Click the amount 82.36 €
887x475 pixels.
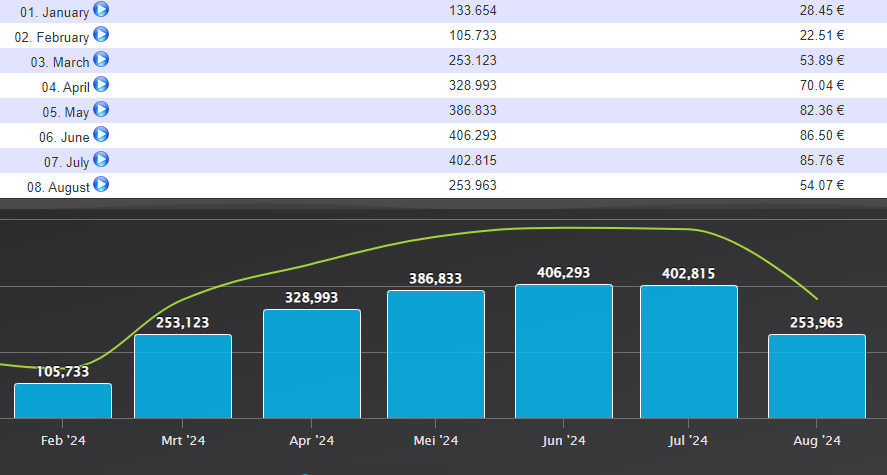point(822,110)
